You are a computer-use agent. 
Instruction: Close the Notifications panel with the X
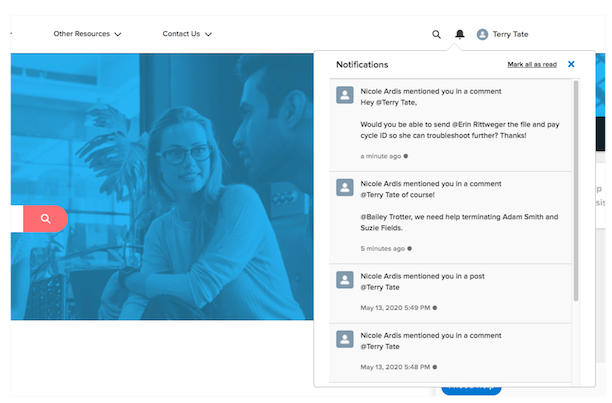click(571, 64)
